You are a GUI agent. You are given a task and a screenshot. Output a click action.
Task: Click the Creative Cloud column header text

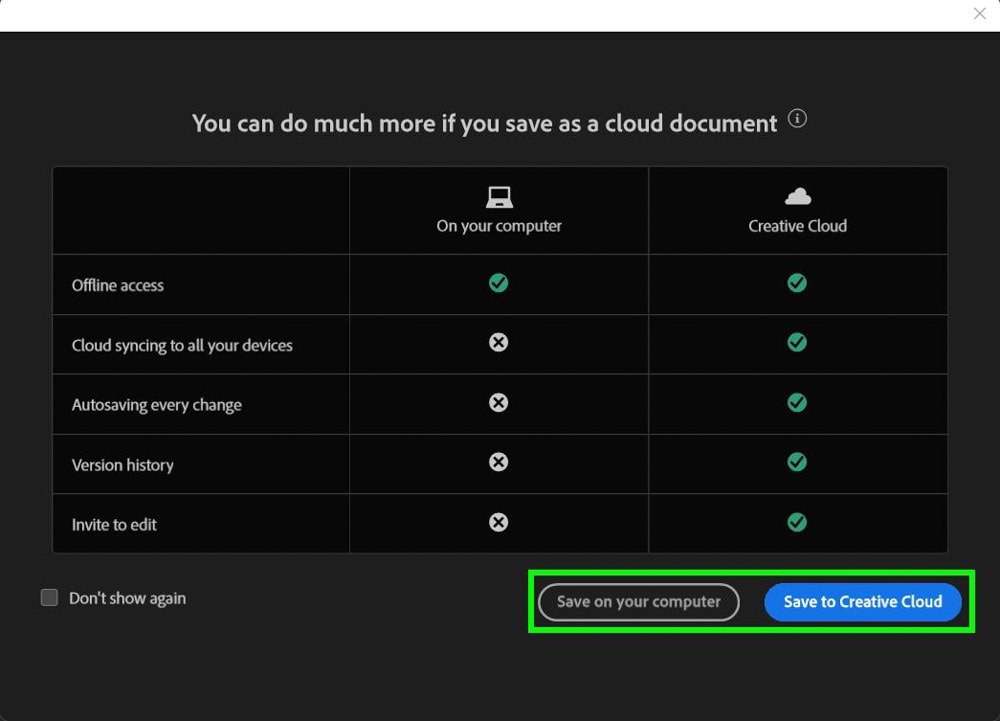pos(797,226)
